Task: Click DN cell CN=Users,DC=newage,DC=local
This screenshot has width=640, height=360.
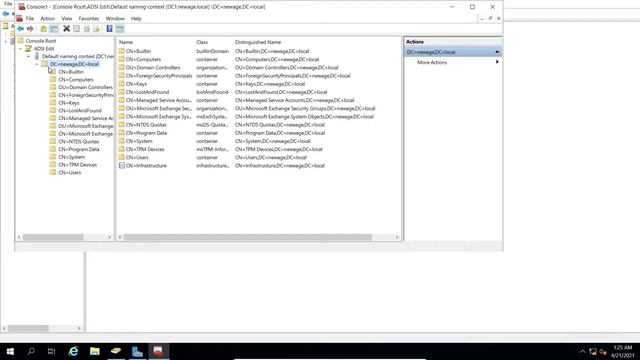Action: click(x=270, y=158)
